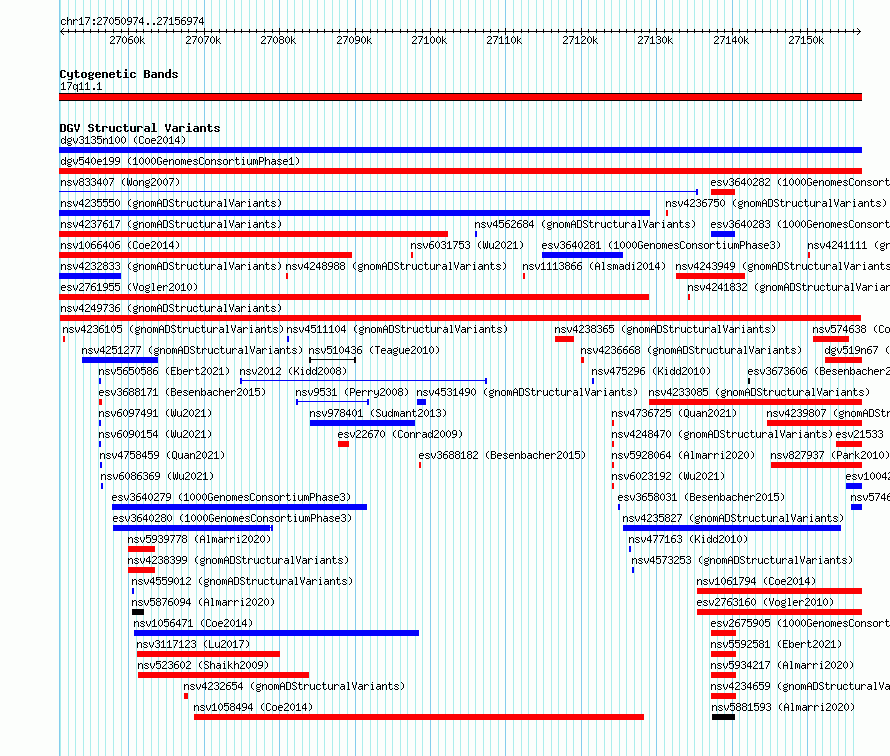Screen dimensions: 890x756
Task: Select nsv4736725 (Quan2021) label
Action: coord(674,413)
